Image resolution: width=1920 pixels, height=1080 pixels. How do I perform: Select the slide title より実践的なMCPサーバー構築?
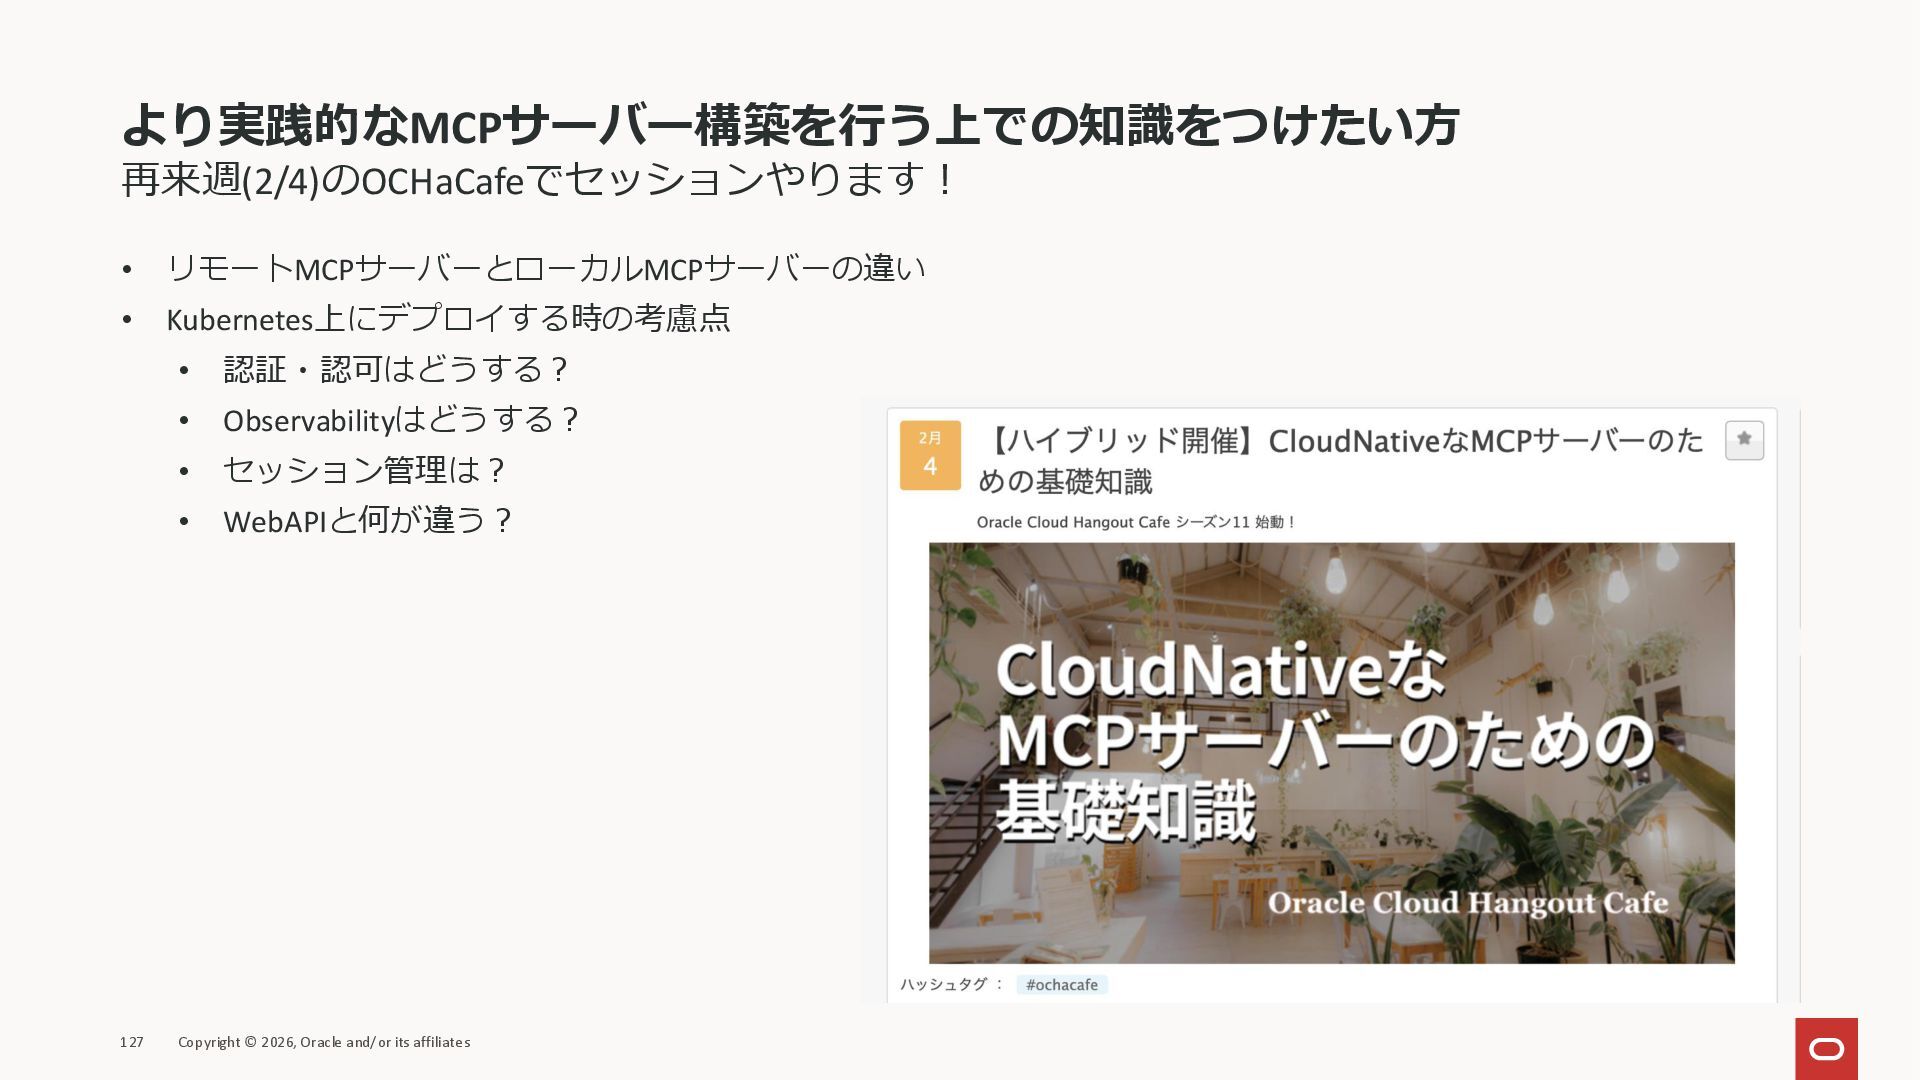click(790, 125)
